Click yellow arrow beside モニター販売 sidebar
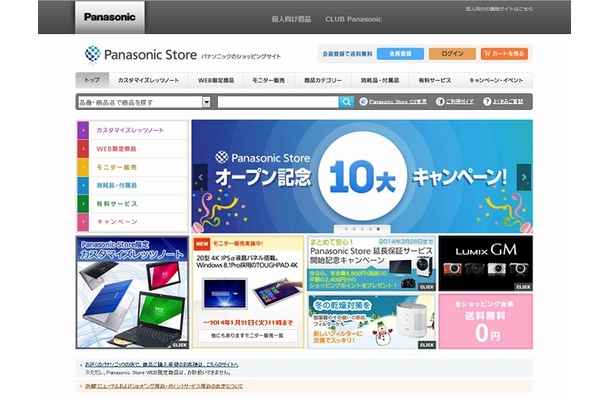Image resolution: width=610 pixels, height=400 pixels. [83, 167]
